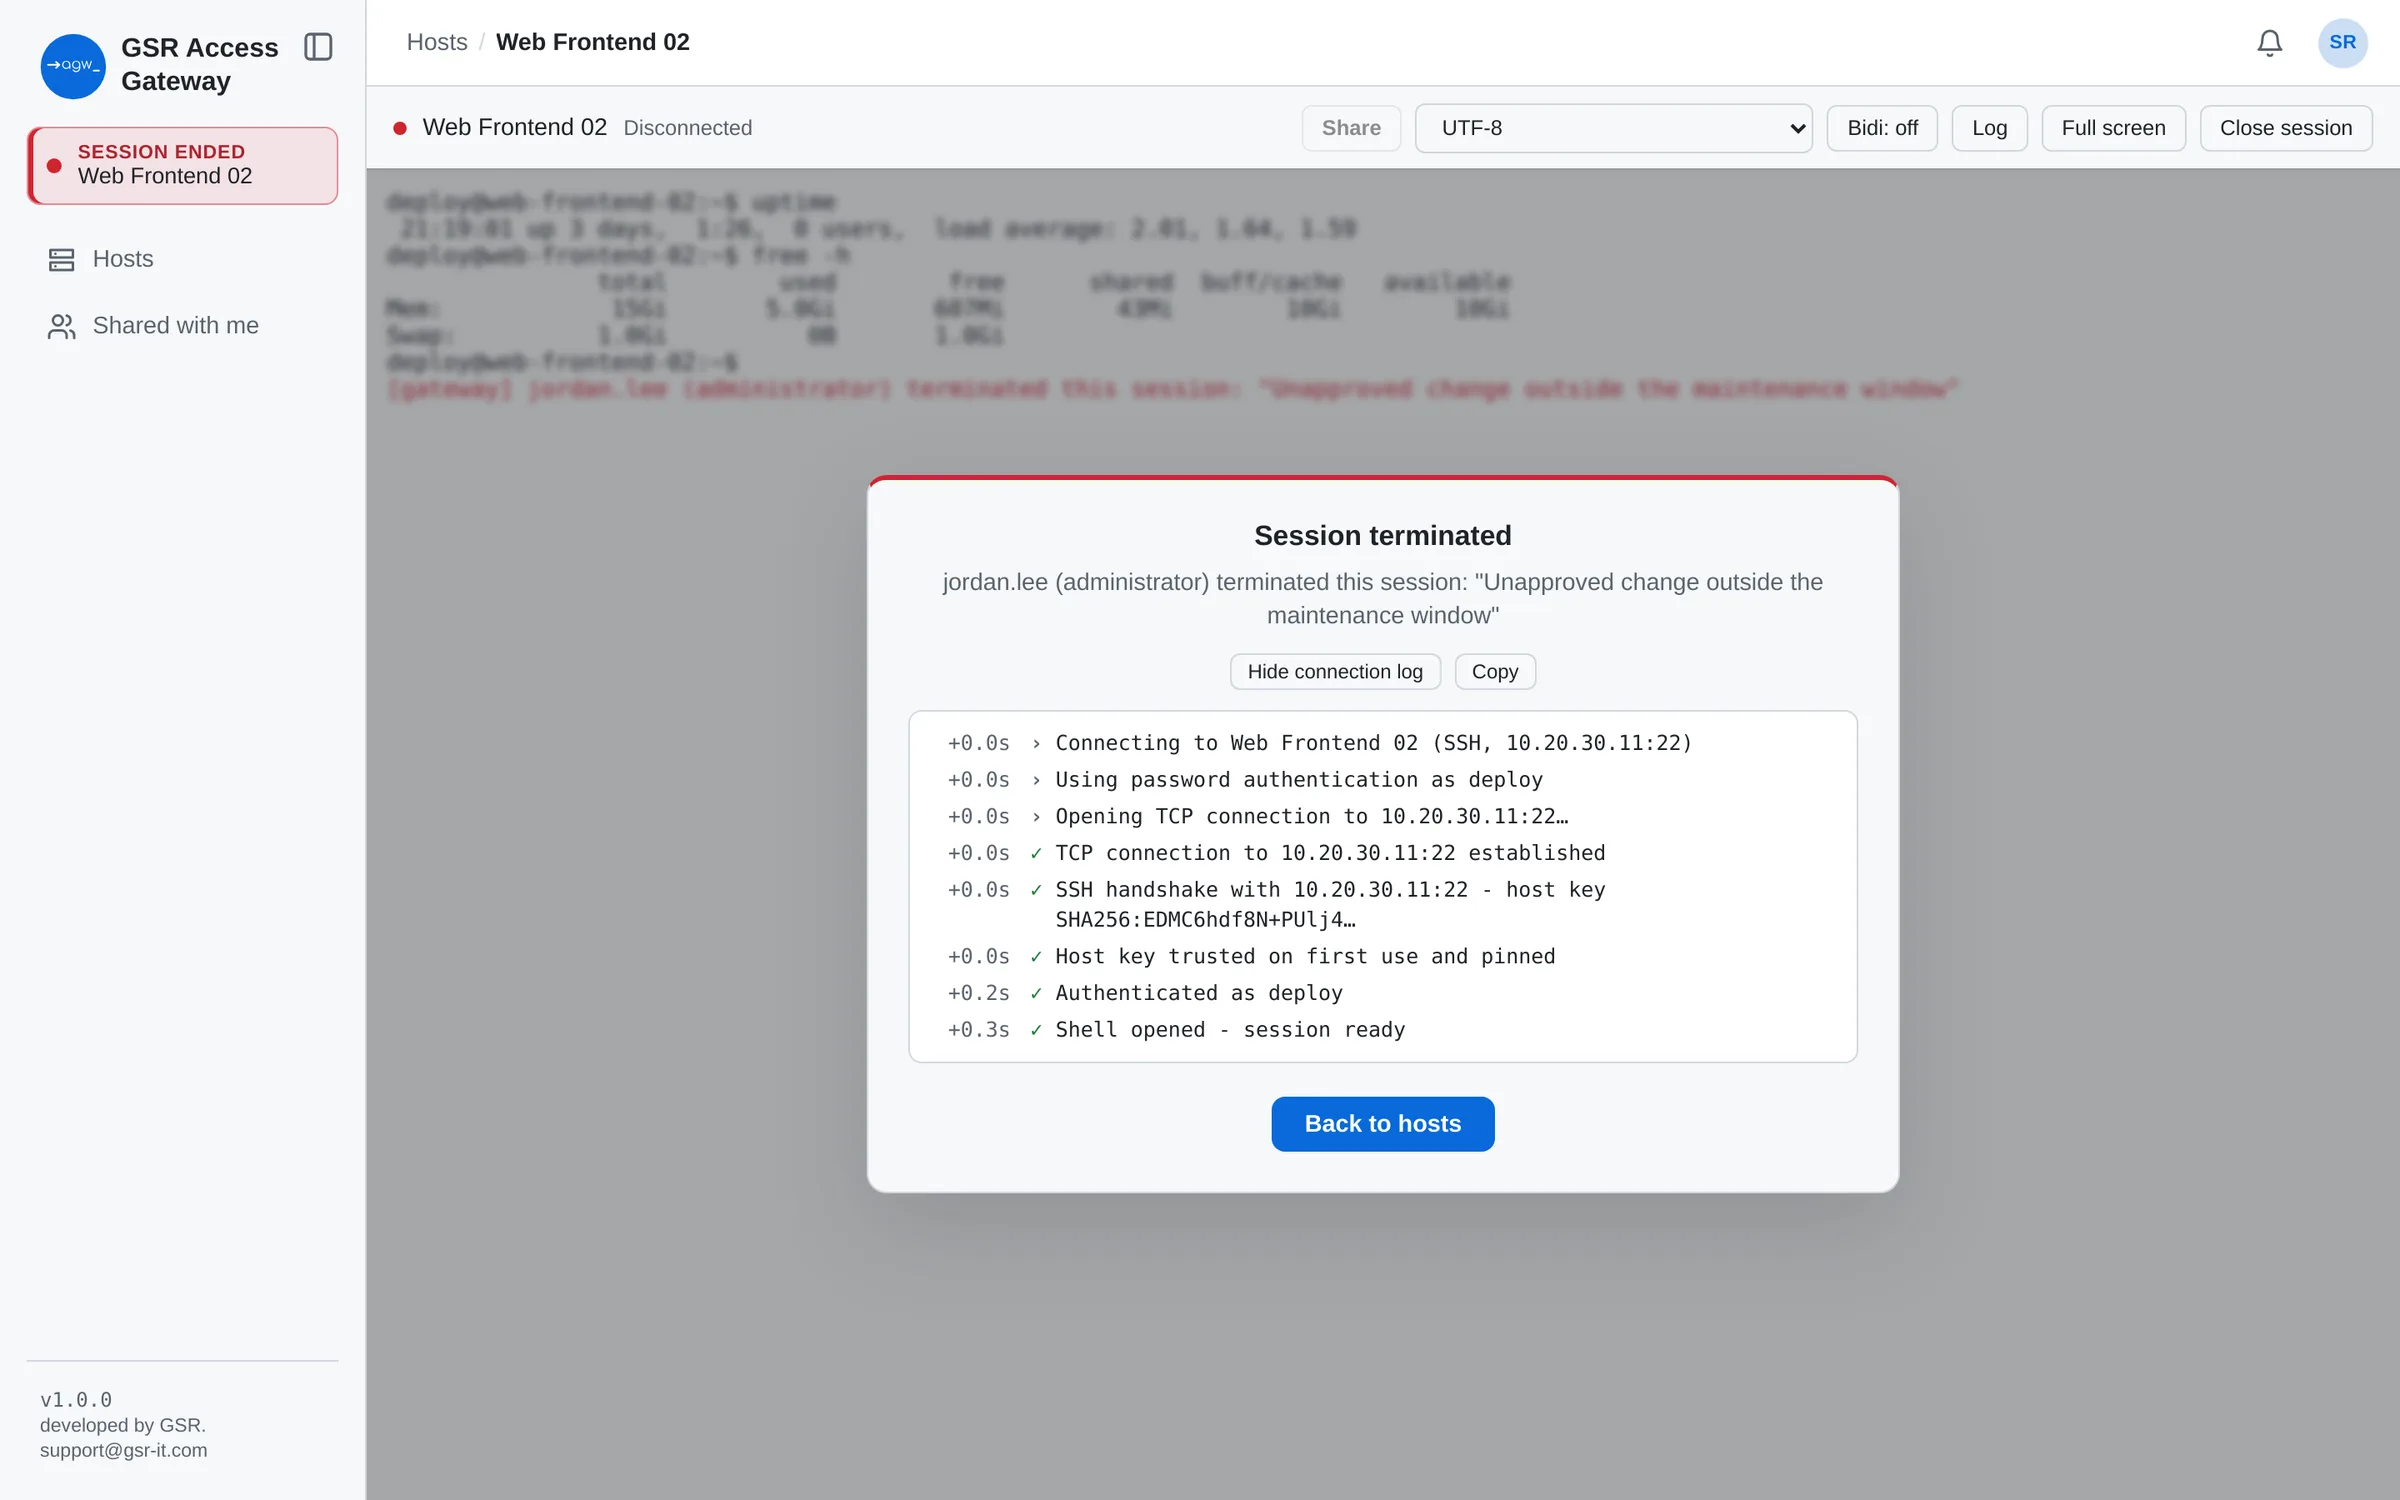This screenshot has width=2400, height=1500.
Task: Click the red status dot beside Web Frontend 02
Action: (399, 128)
